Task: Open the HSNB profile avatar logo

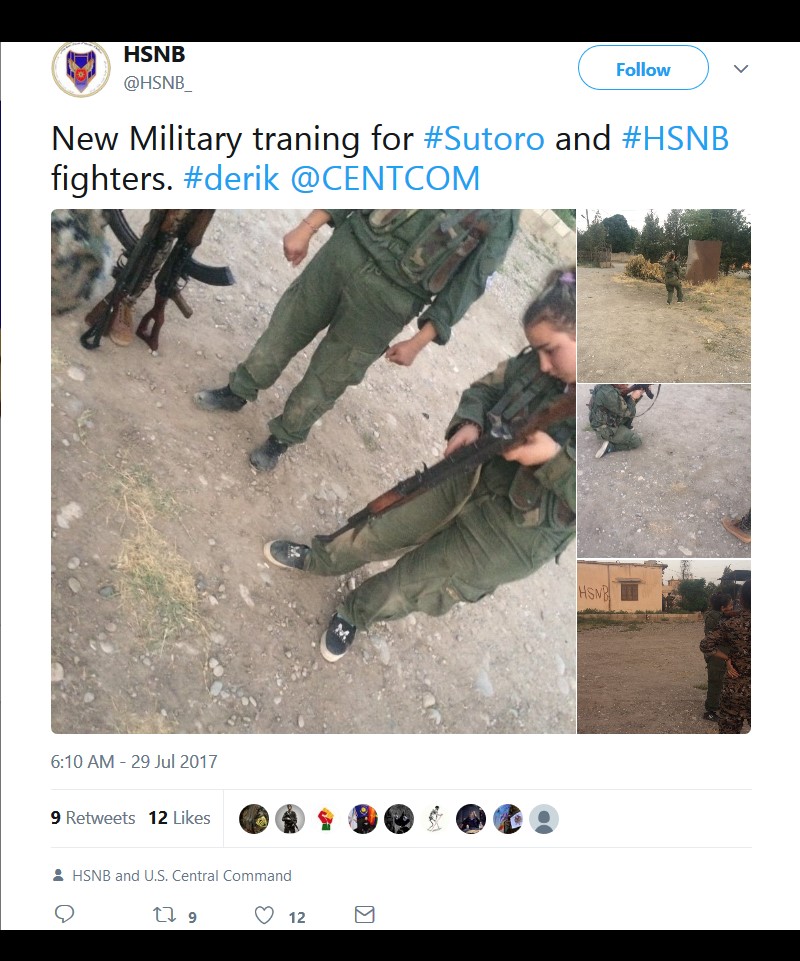Action: click(81, 69)
